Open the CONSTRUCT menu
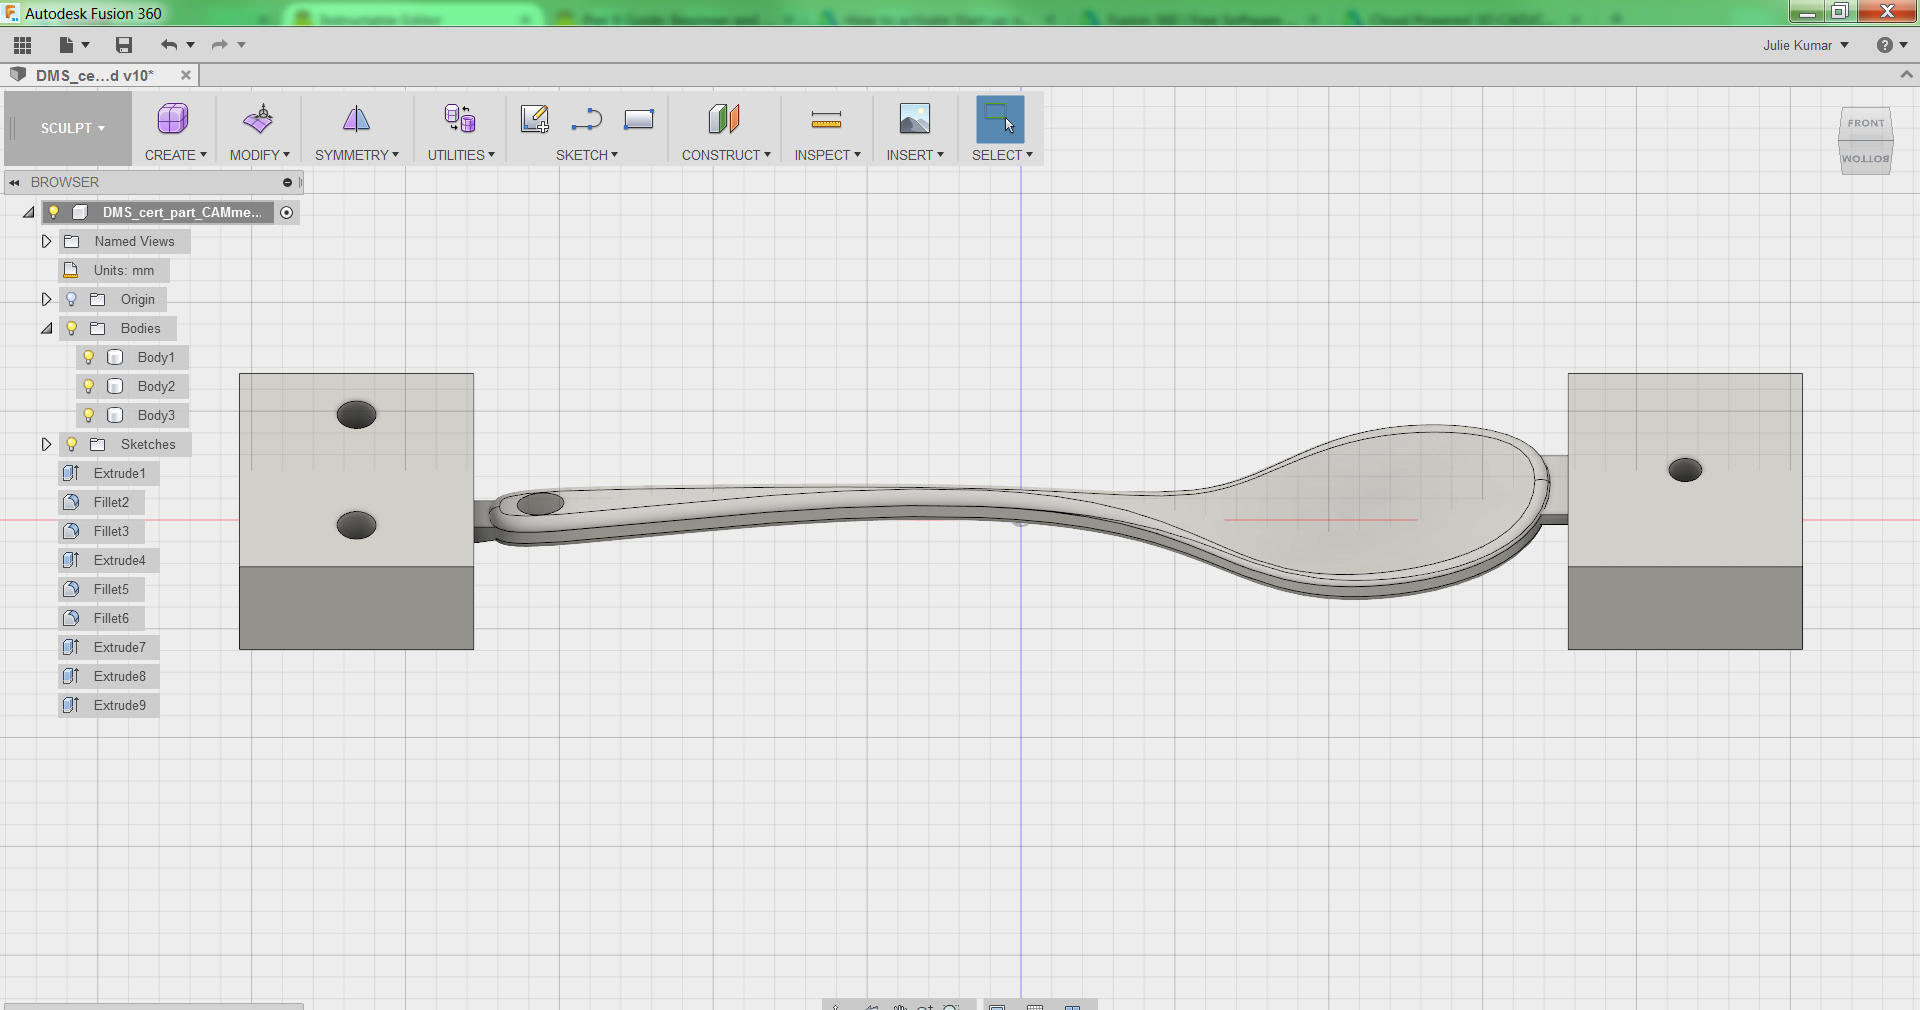The image size is (1920, 1010). [726, 155]
